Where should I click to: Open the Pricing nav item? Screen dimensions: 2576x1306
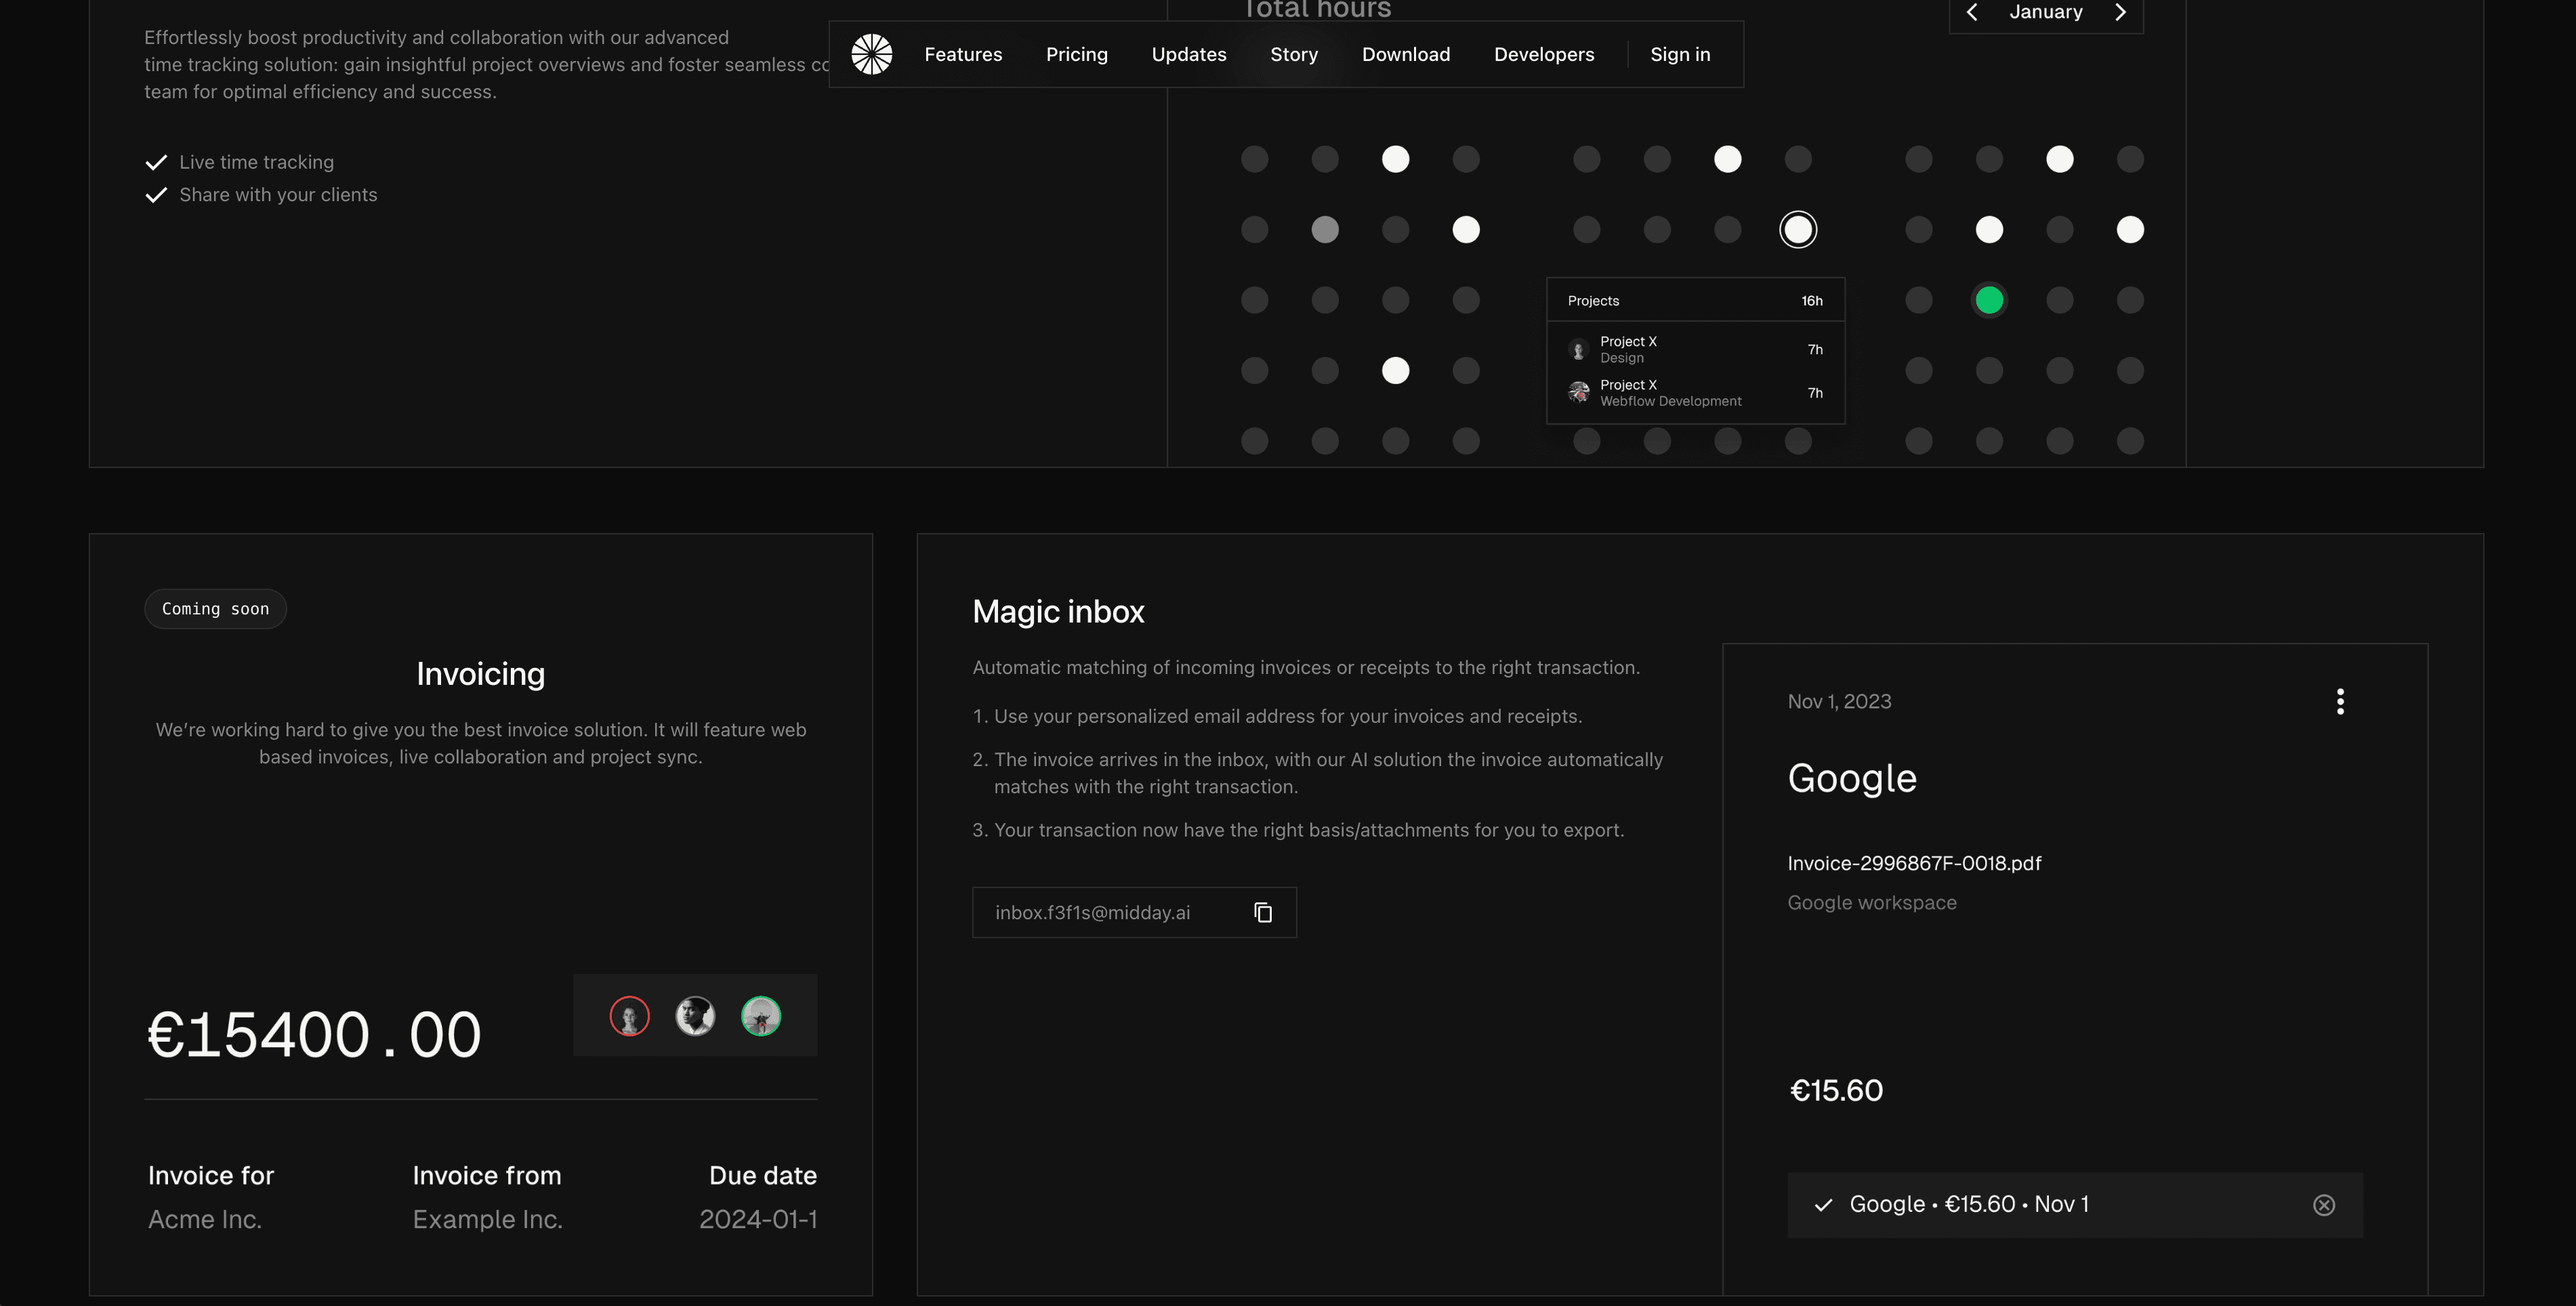coord(1076,54)
